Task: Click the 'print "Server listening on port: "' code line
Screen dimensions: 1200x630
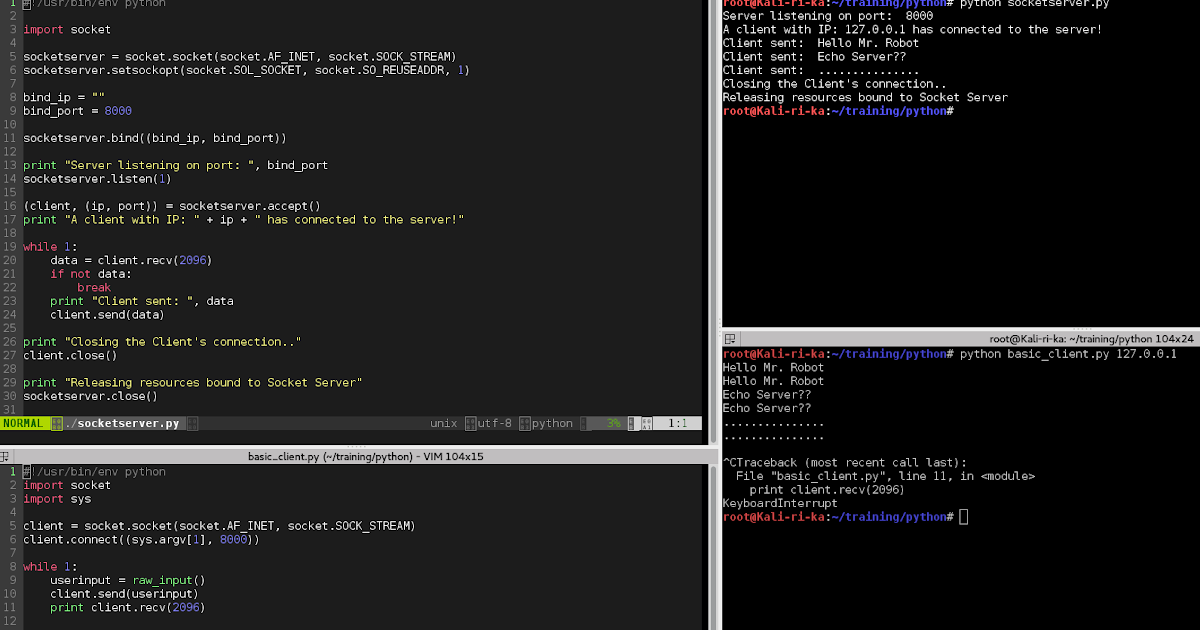Action: [x=175, y=165]
